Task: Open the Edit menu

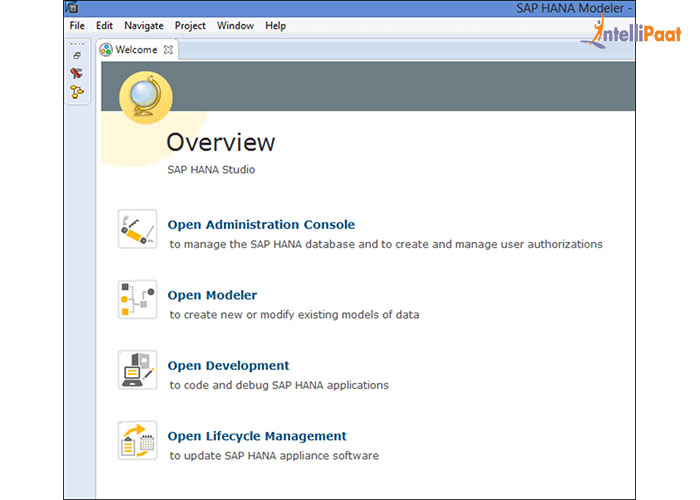Action: (x=104, y=26)
